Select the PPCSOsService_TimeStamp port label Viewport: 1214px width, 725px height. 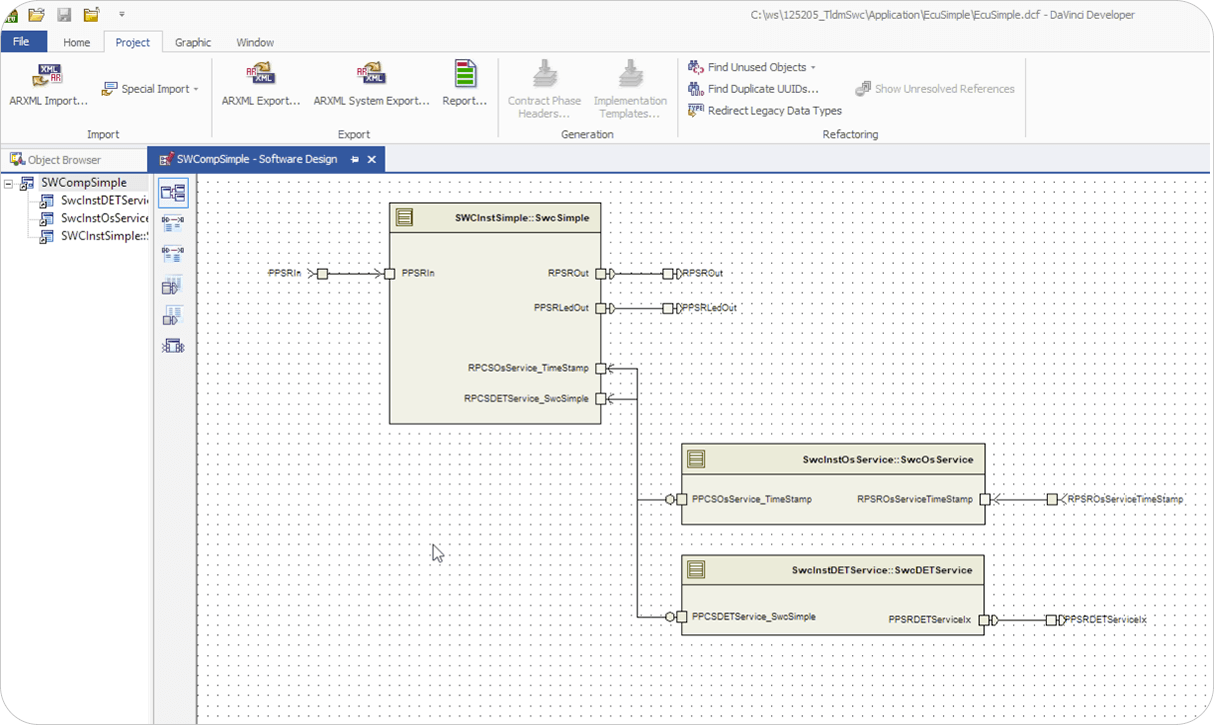[752, 499]
